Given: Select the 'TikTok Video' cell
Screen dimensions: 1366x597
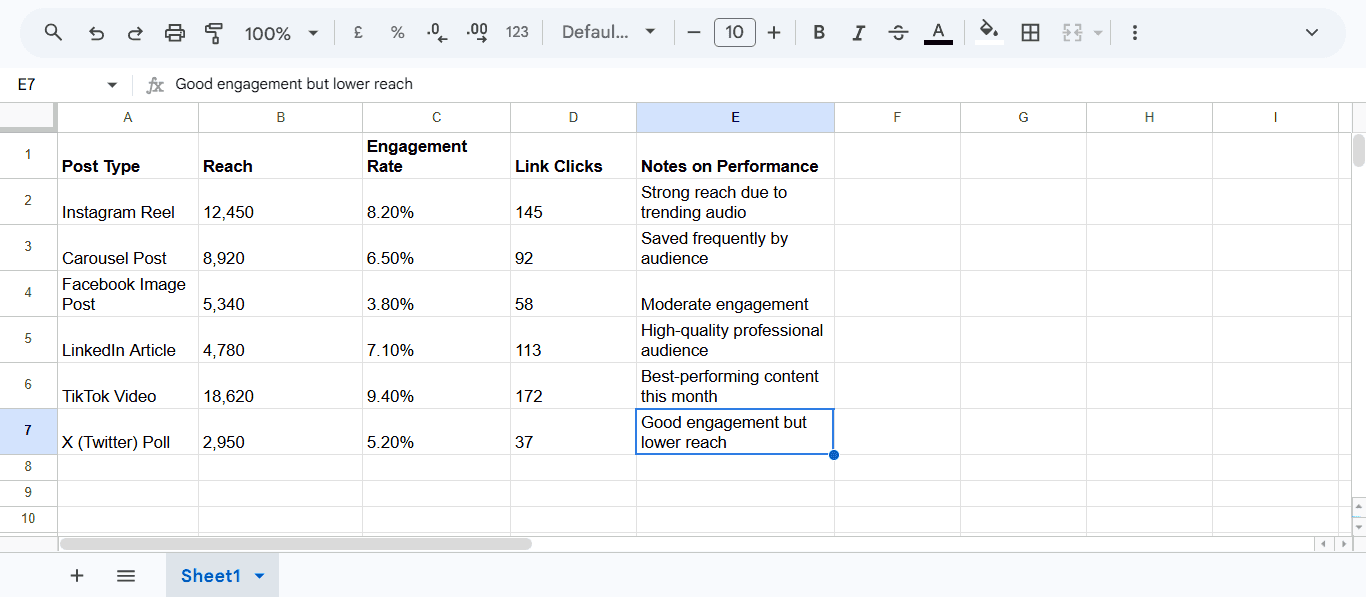Looking at the screenshot, I should [128, 386].
